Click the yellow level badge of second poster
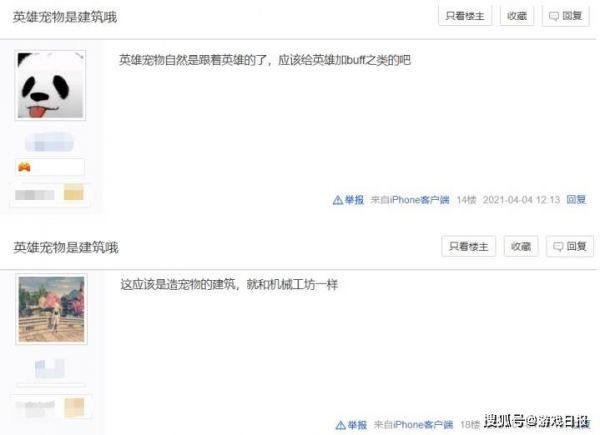Screen dimensions: 600x435 point(74,407)
